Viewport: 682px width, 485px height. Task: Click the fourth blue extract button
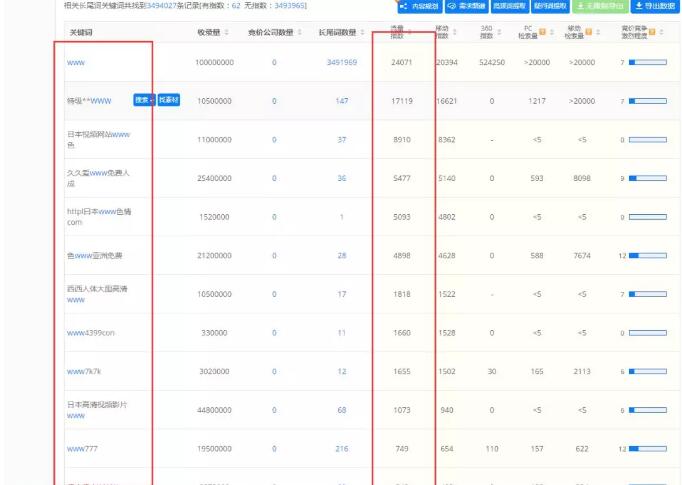(x=550, y=6)
